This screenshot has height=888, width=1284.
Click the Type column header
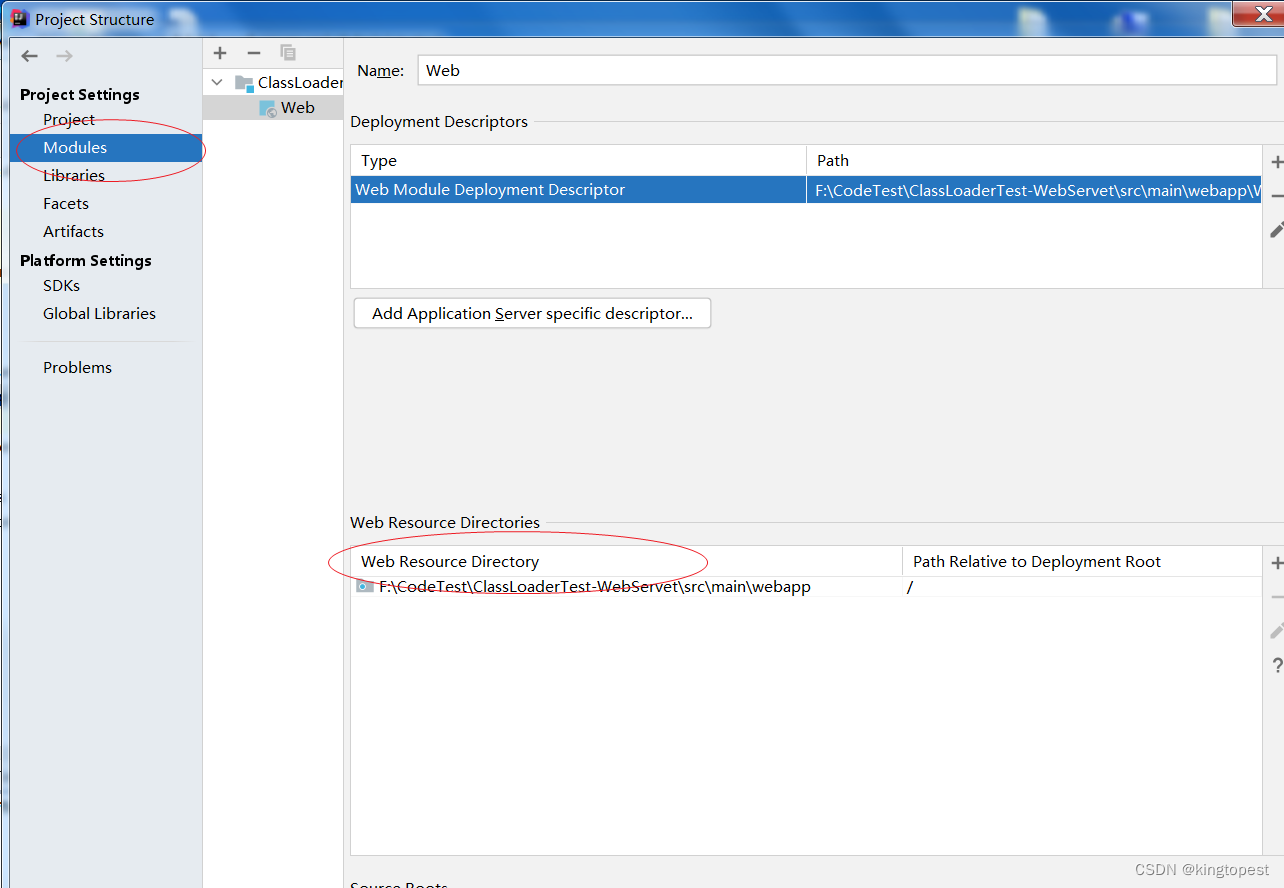click(x=578, y=160)
